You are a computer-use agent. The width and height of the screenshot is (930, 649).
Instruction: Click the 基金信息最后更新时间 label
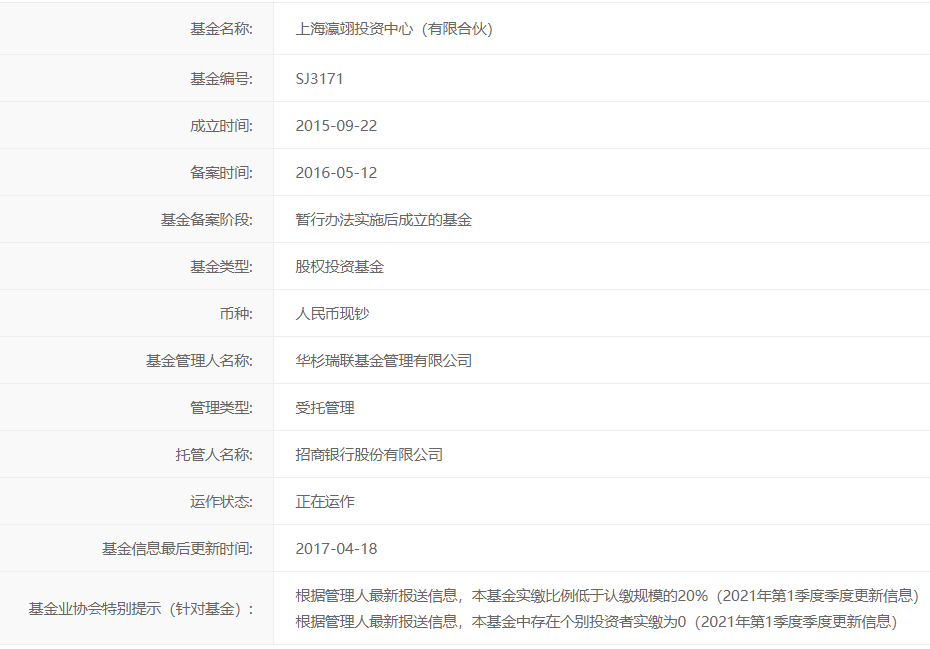(x=177, y=549)
